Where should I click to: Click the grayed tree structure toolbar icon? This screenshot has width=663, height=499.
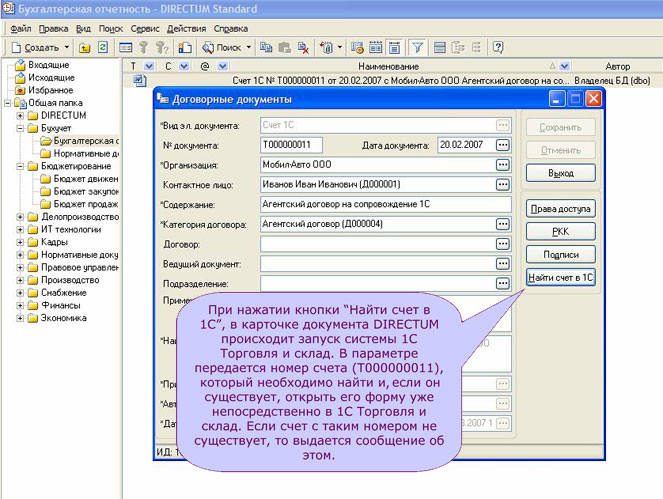pyautogui.click(x=458, y=47)
